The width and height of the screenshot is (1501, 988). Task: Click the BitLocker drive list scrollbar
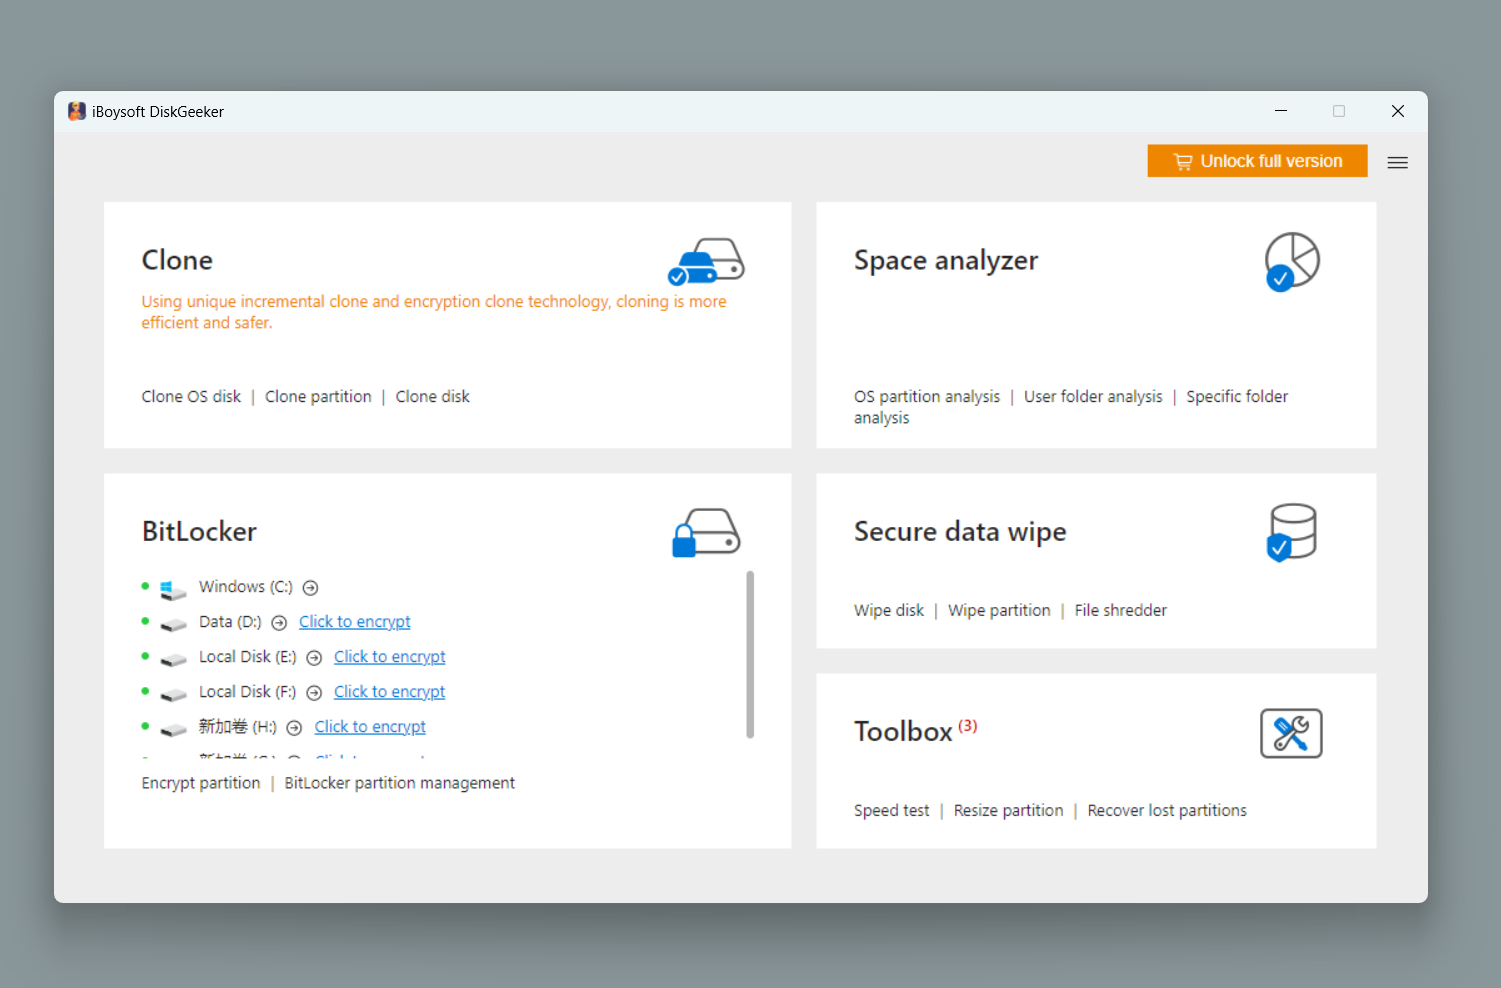click(750, 655)
